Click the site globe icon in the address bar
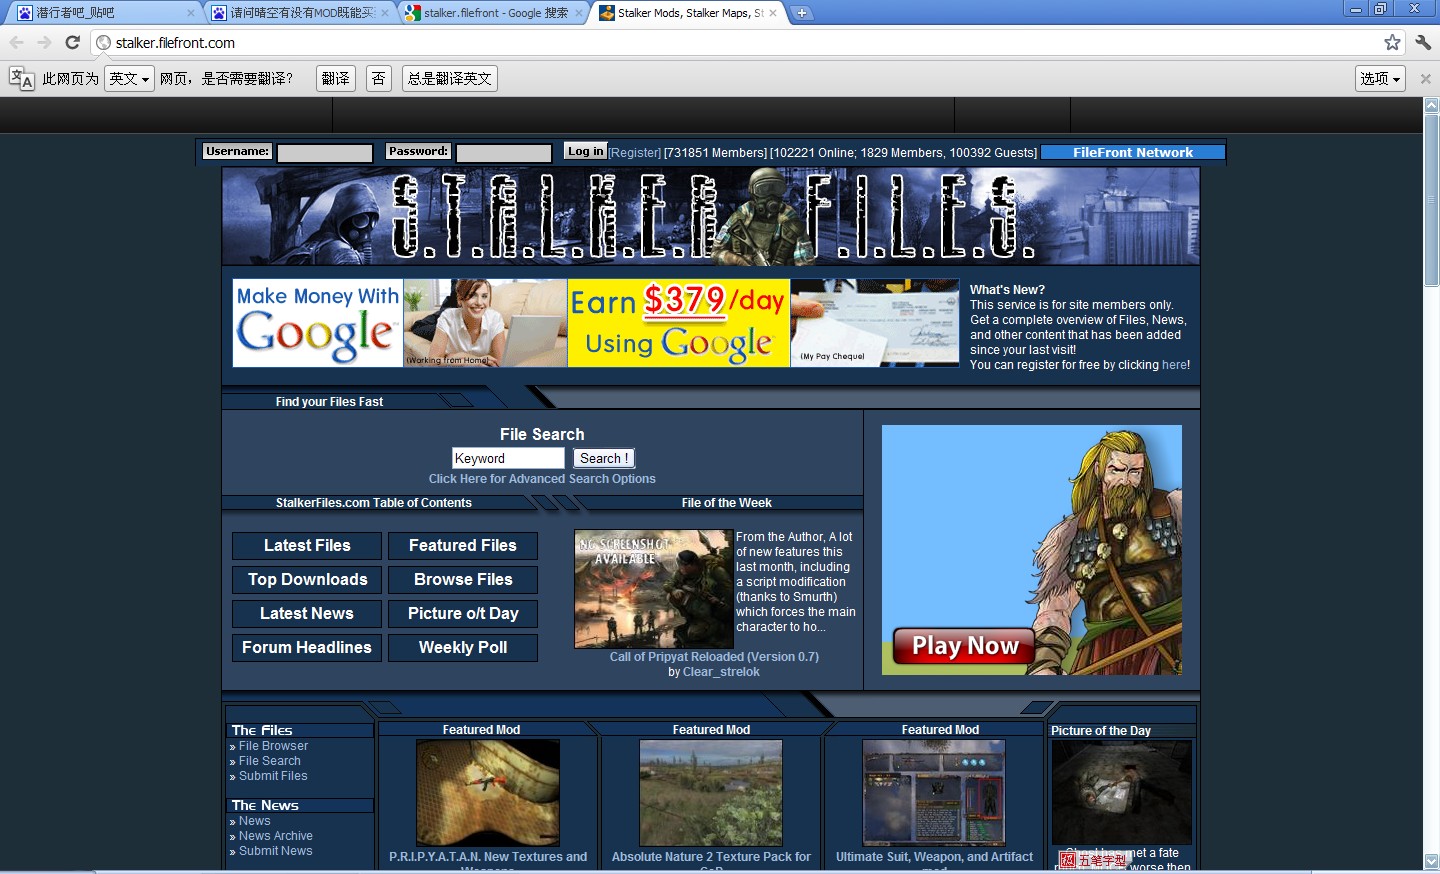Screen dimensions: 1440x874 (x=103, y=43)
